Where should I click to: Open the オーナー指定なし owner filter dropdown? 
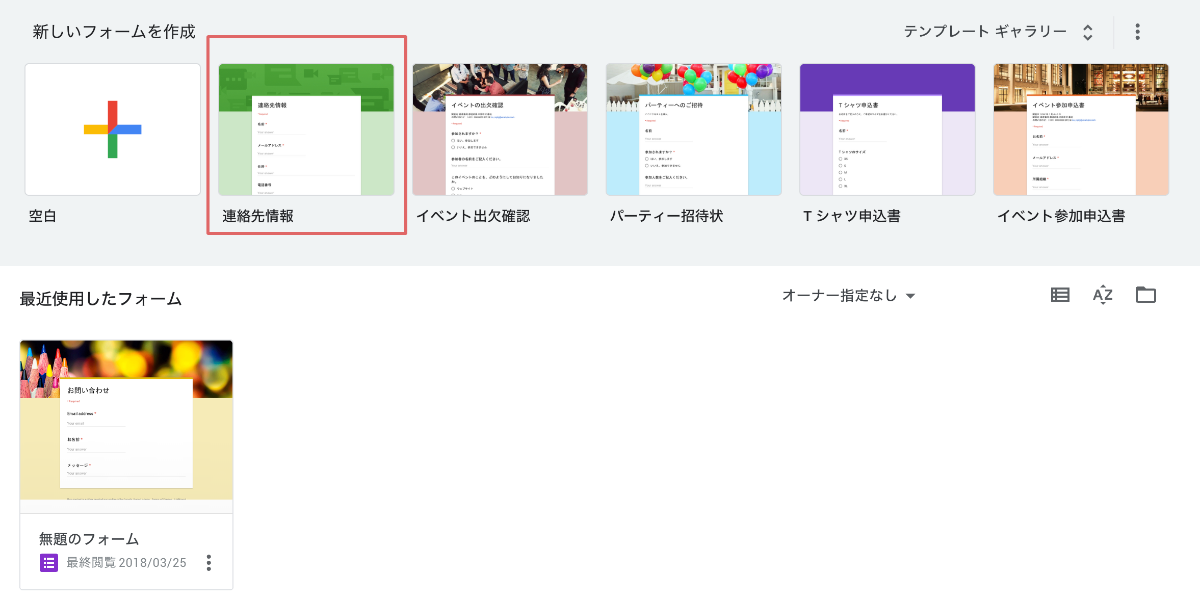(x=849, y=296)
